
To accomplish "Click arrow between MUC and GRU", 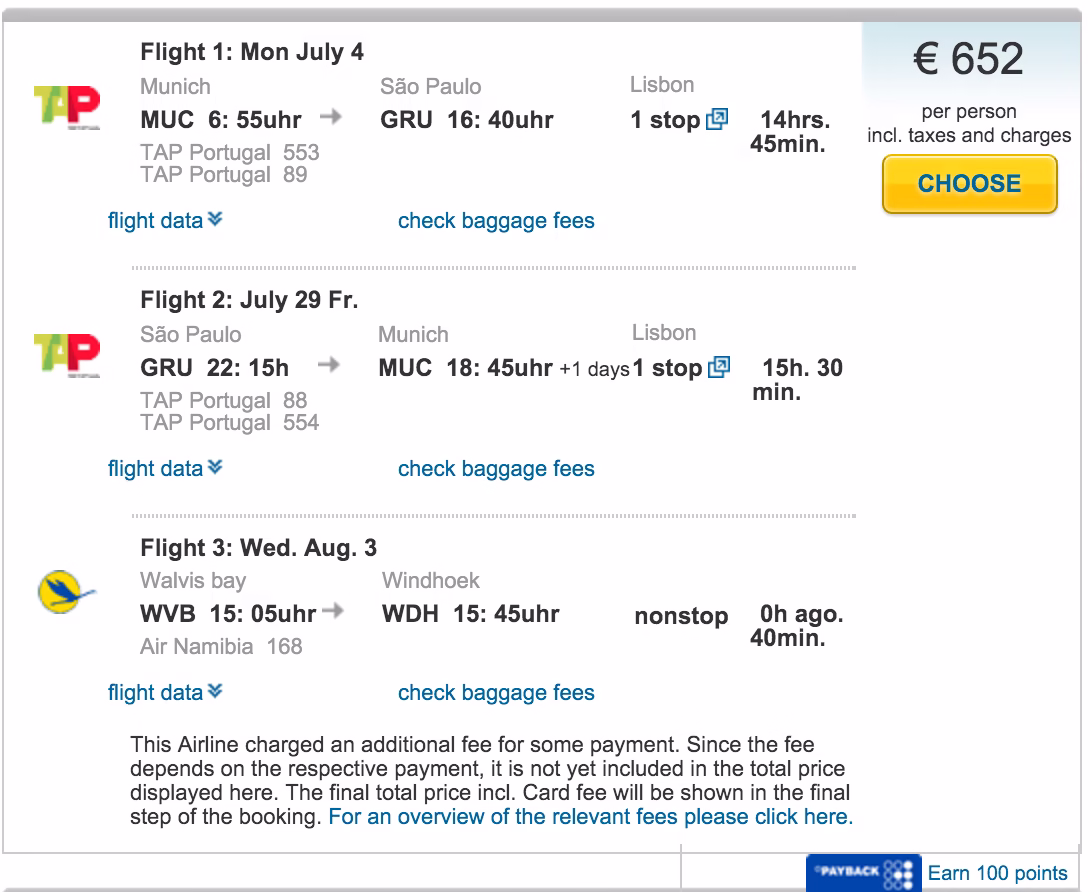I will pos(331,117).
